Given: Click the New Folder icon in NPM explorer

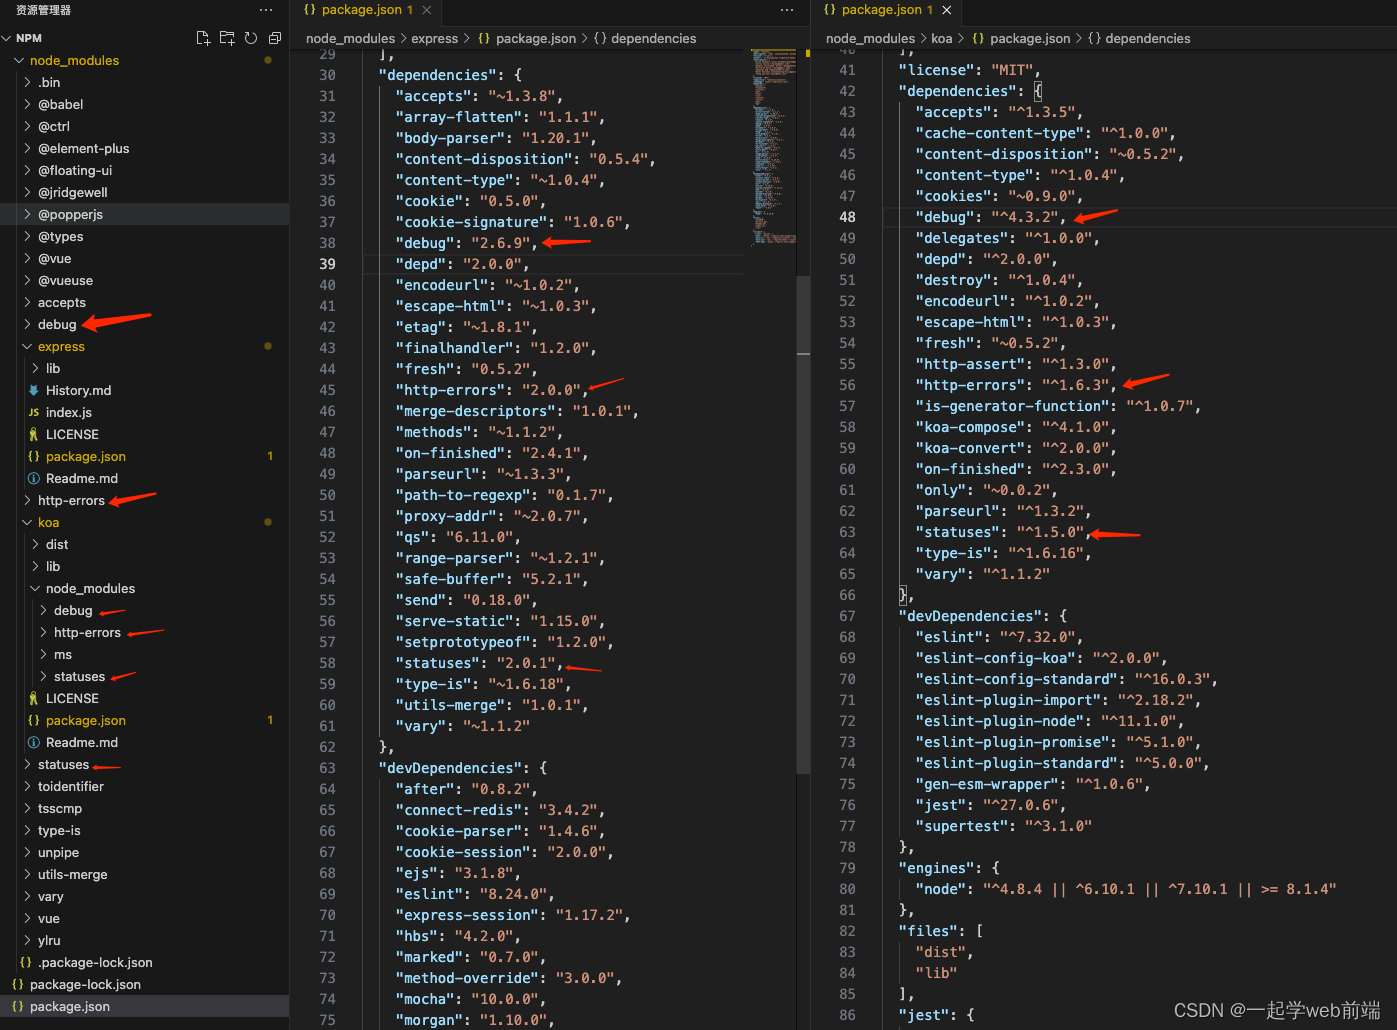Looking at the screenshot, I should pyautogui.click(x=227, y=38).
